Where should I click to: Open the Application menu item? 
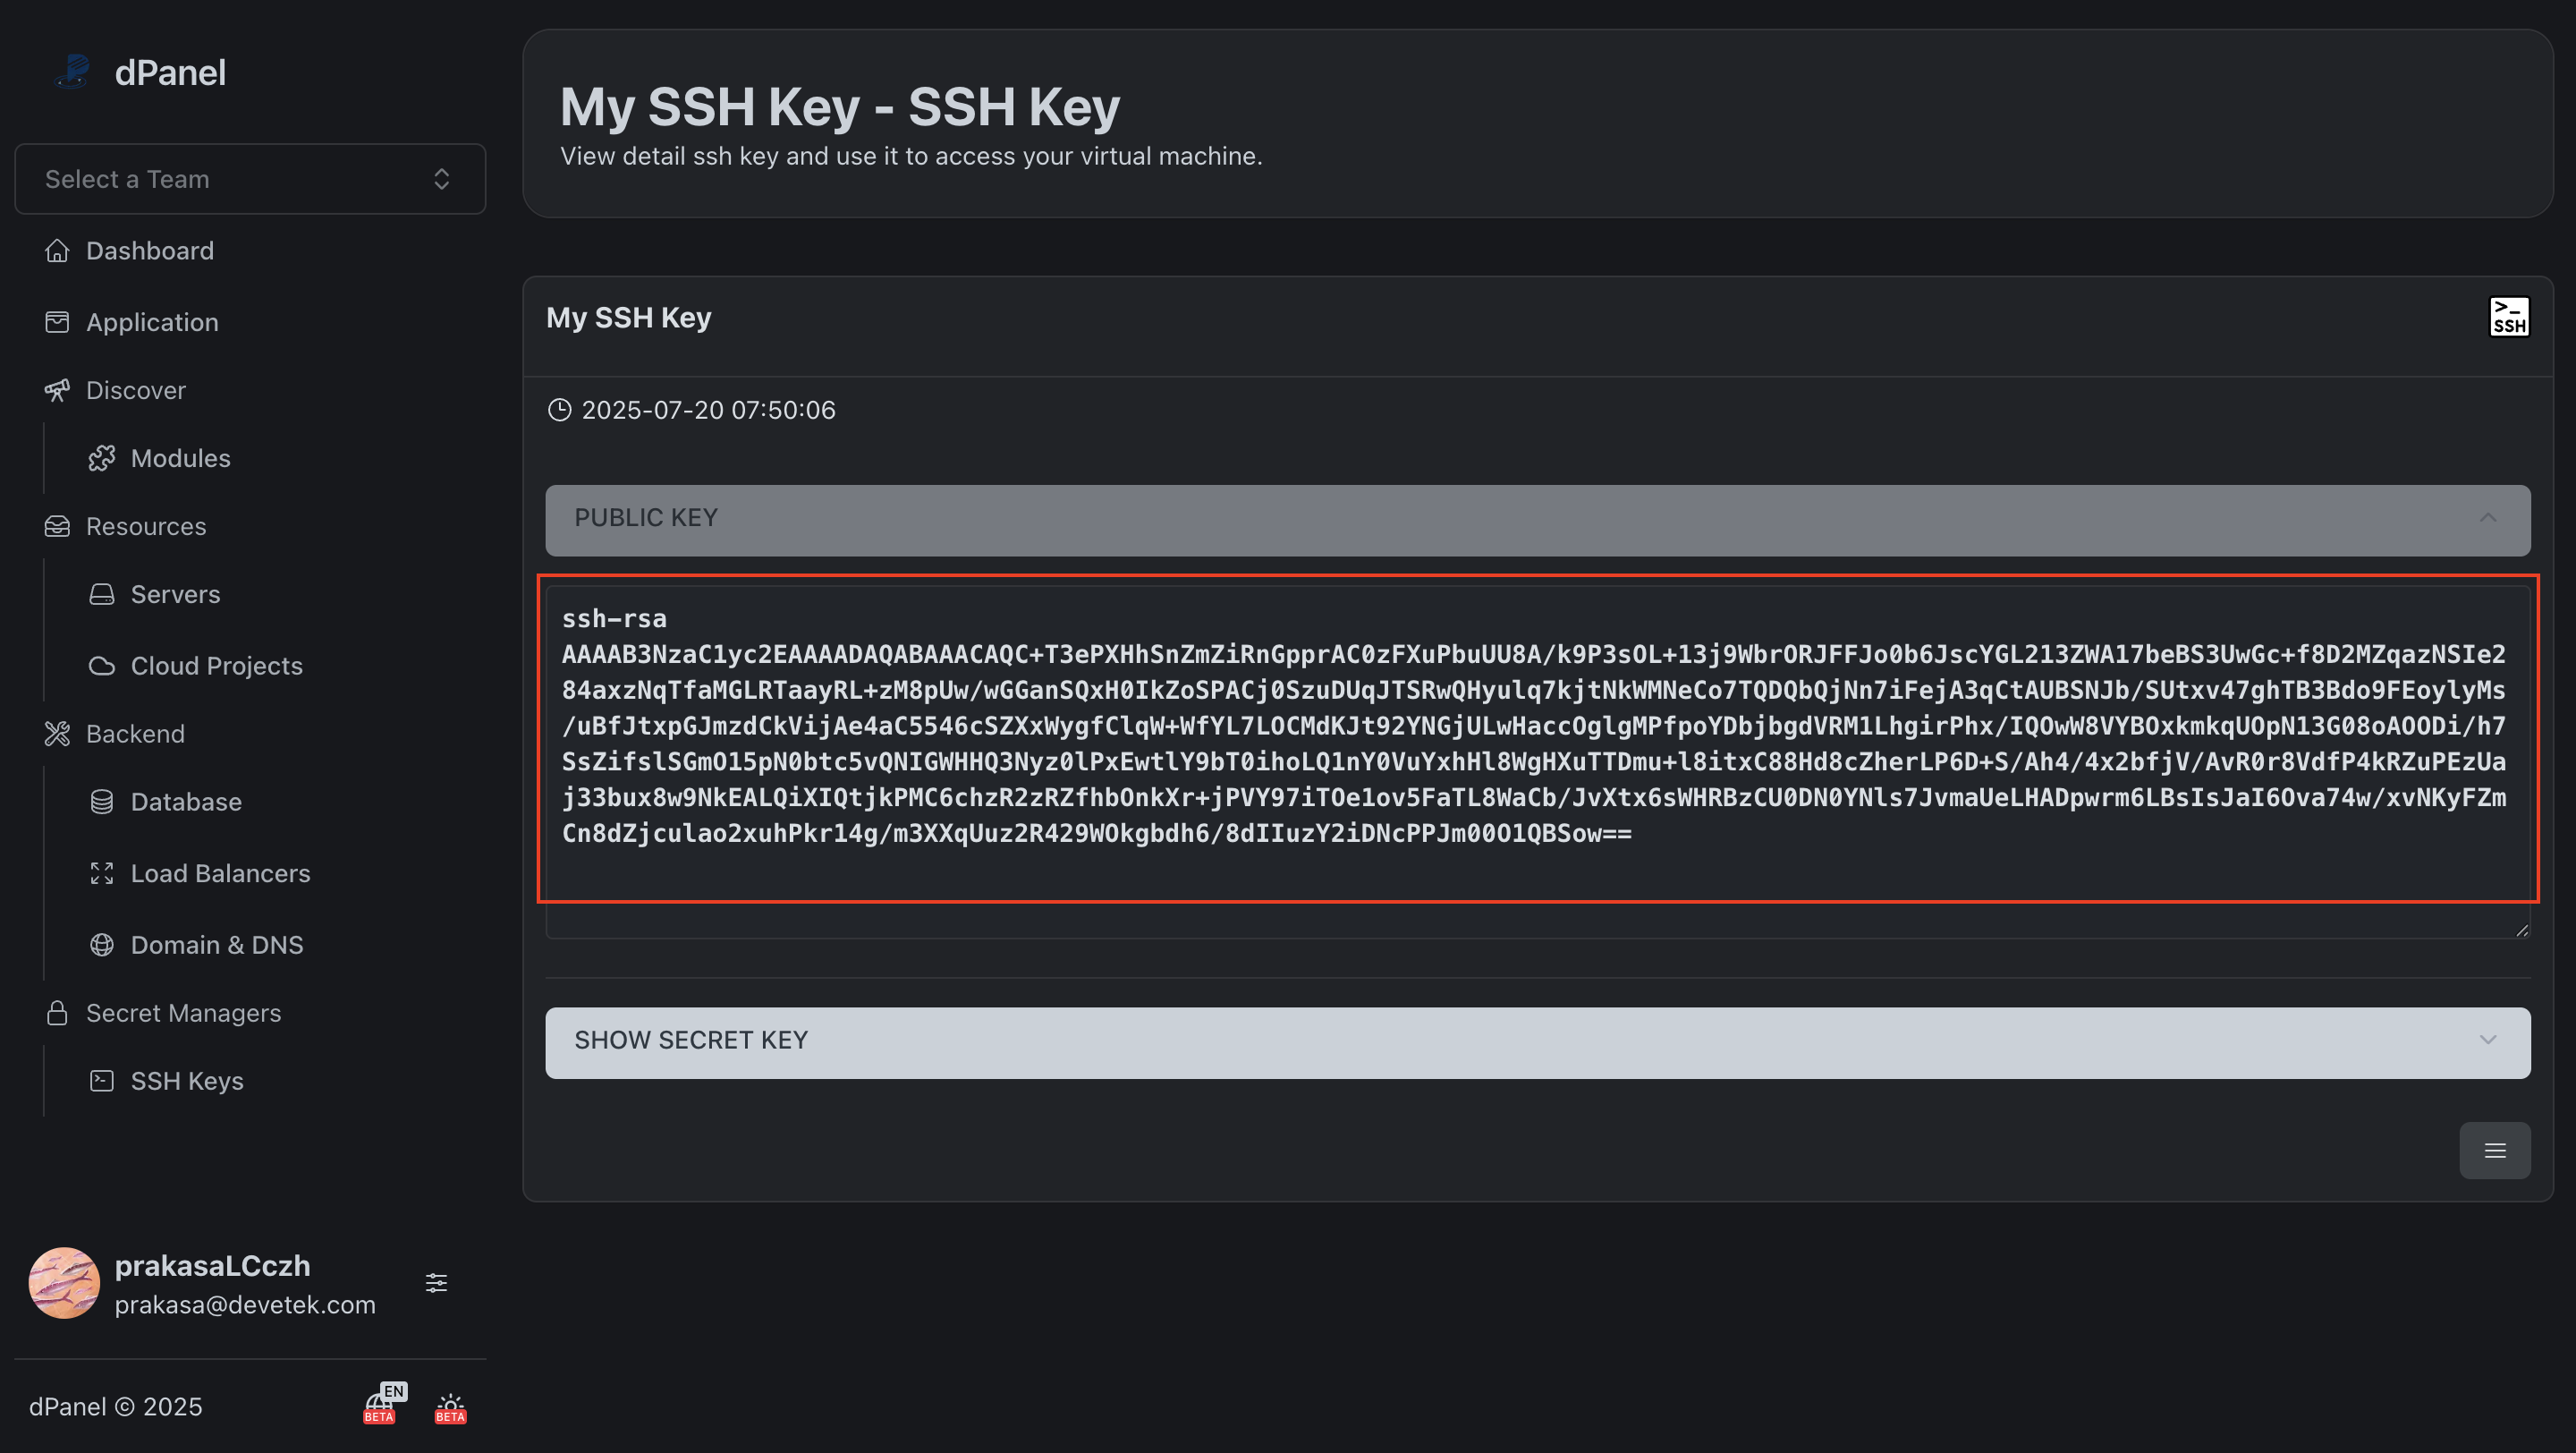point(152,322)
